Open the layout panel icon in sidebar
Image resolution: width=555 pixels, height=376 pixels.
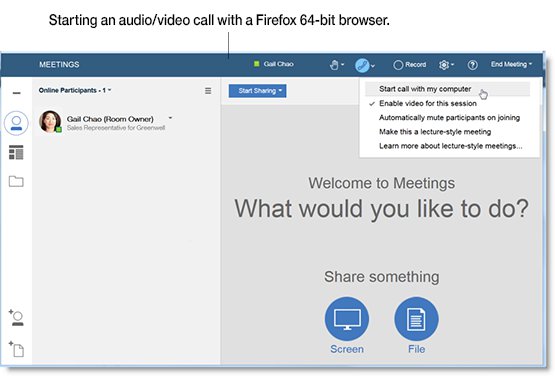tap(16, 152)
